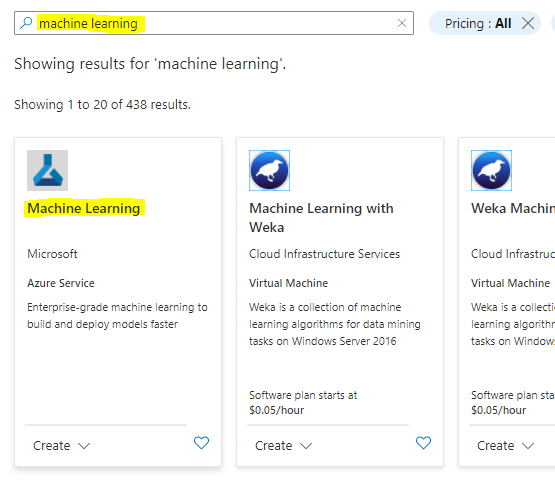Expand Create dropdown on Machine Learning with Weka
The height and width of the screenshot is (480, 555).
click(x=284, y=445)
